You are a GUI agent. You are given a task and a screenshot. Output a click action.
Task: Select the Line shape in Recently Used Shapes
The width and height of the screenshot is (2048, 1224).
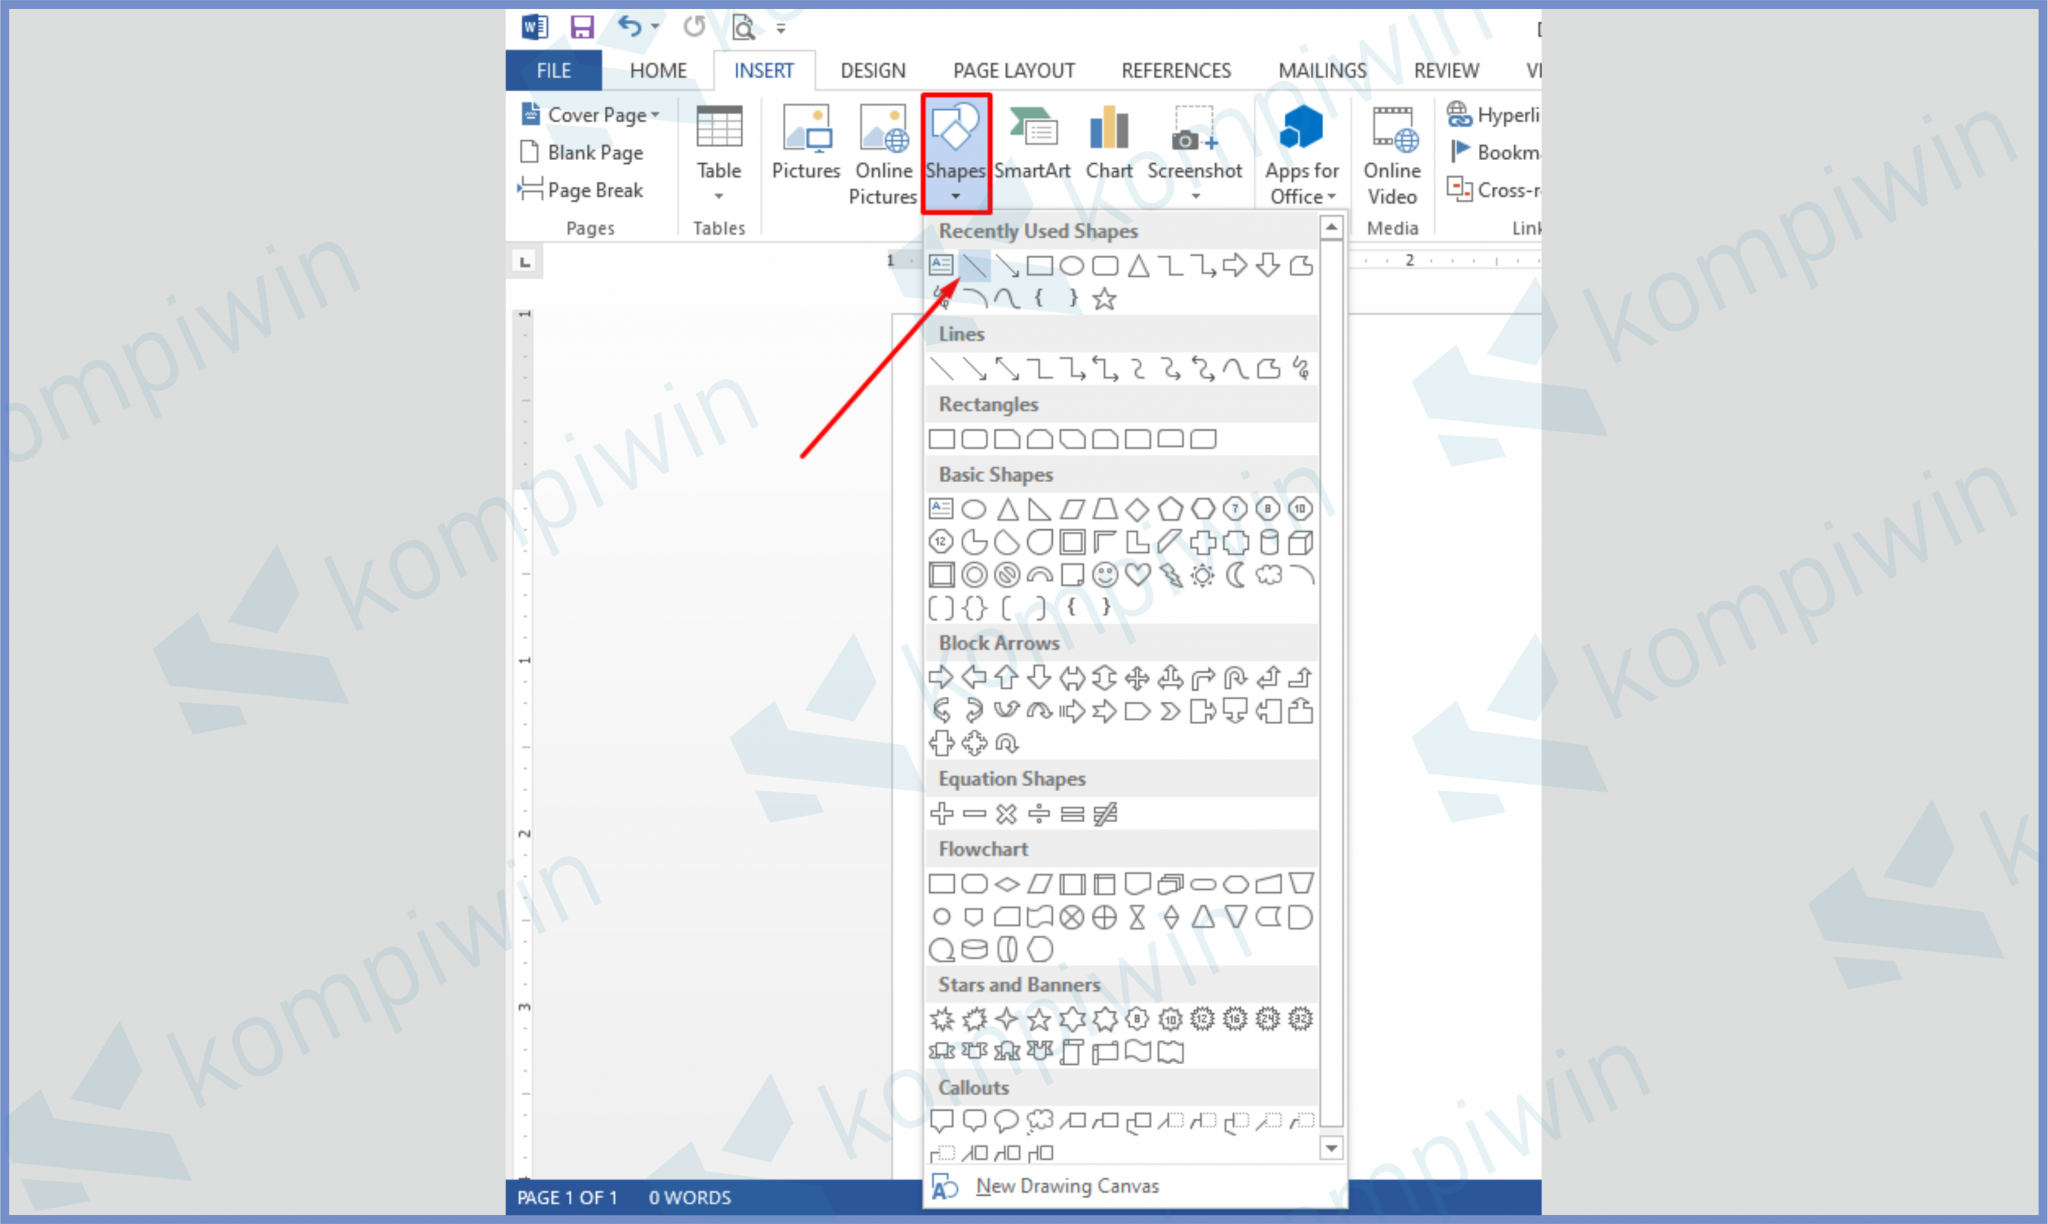click(974, 266)
